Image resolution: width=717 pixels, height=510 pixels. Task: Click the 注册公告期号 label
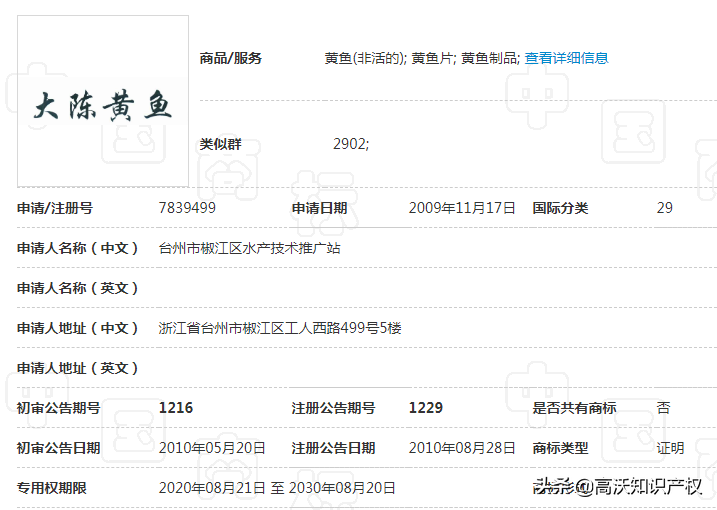pyautogui.click(x=333, y=408)
